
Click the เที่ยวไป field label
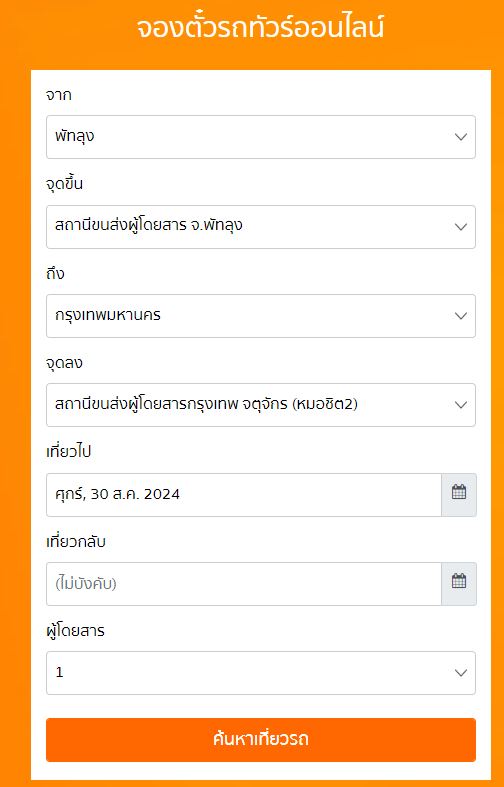tap(68, 452)
